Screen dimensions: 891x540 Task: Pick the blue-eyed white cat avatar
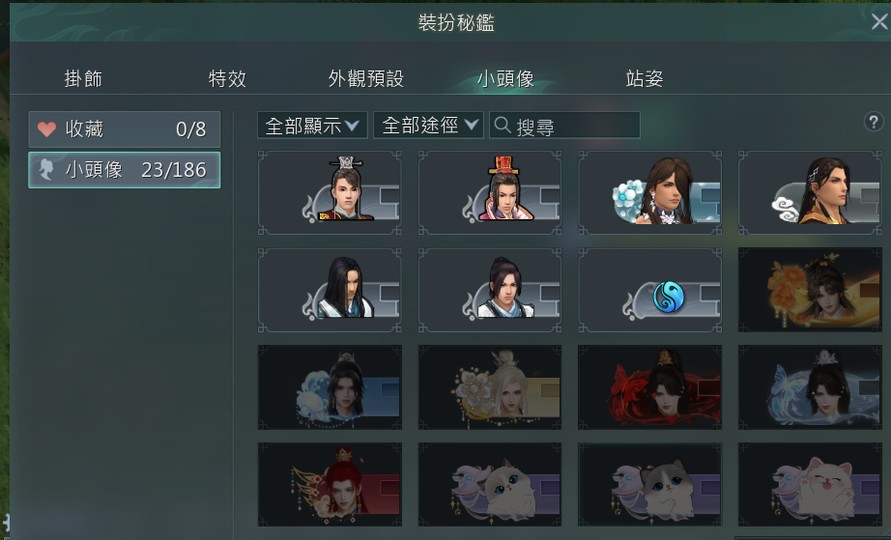tap(490, 484)
